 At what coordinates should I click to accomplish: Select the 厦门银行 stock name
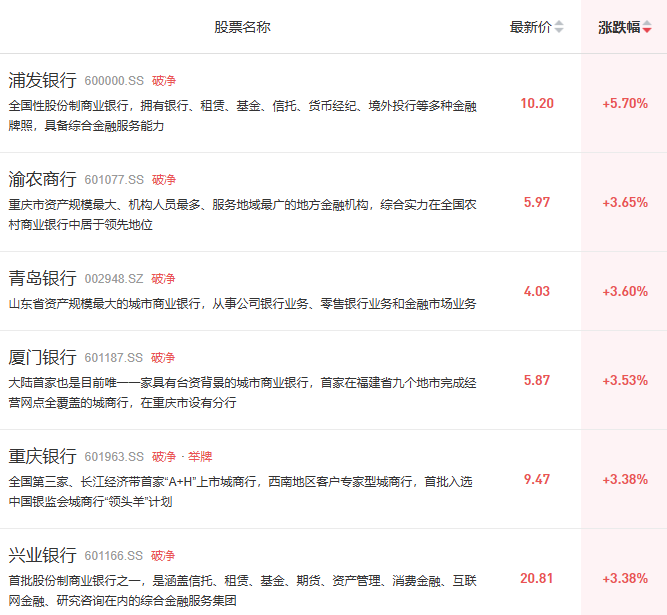coord(42,357)
